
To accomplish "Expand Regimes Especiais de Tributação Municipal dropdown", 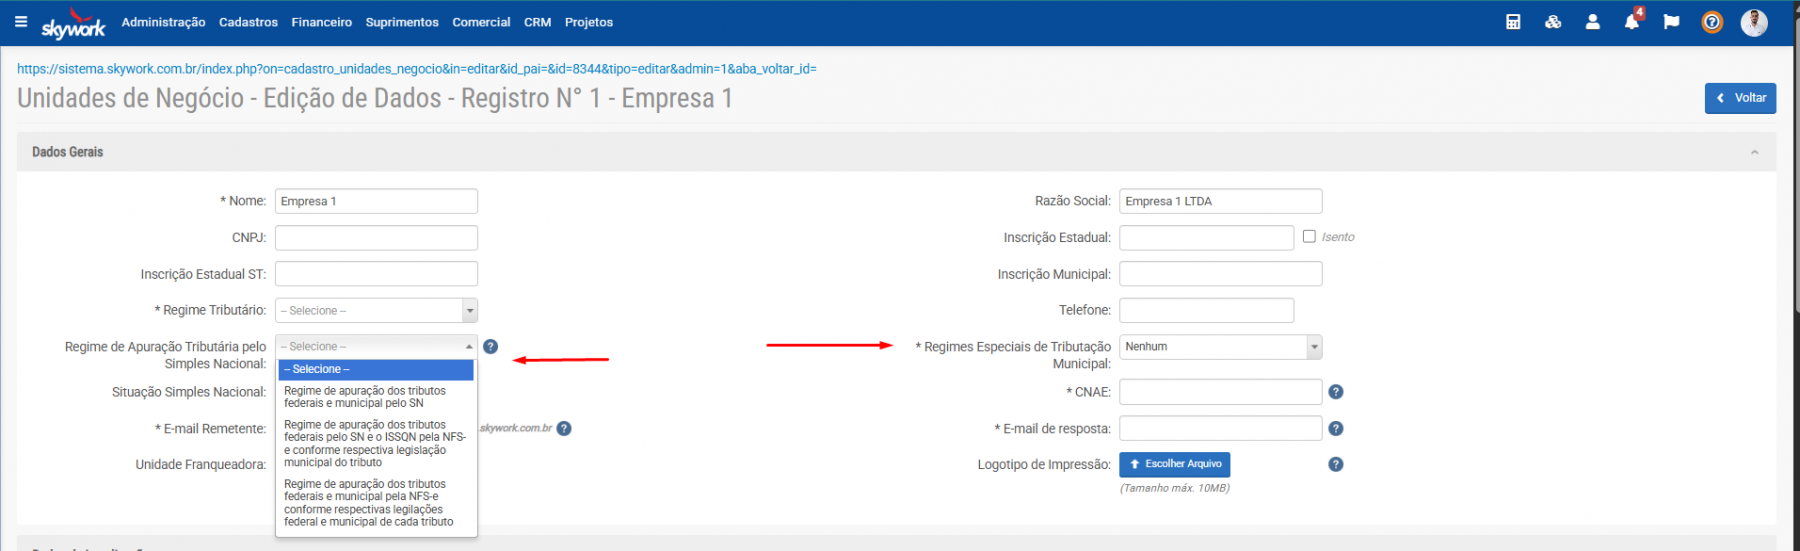I will 1220,347.
